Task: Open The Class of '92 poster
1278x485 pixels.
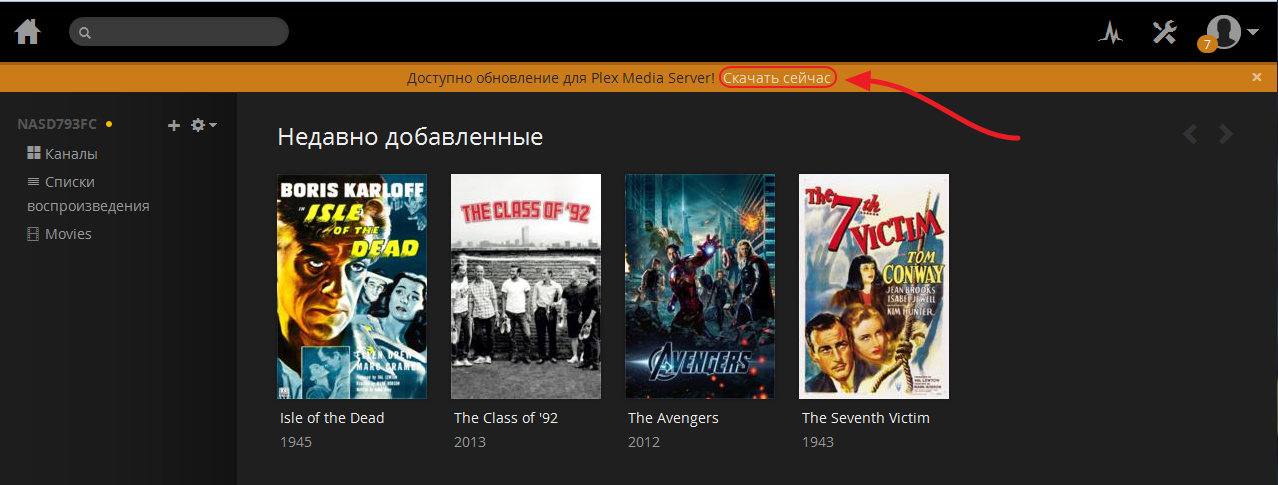Action: (526, 287)
